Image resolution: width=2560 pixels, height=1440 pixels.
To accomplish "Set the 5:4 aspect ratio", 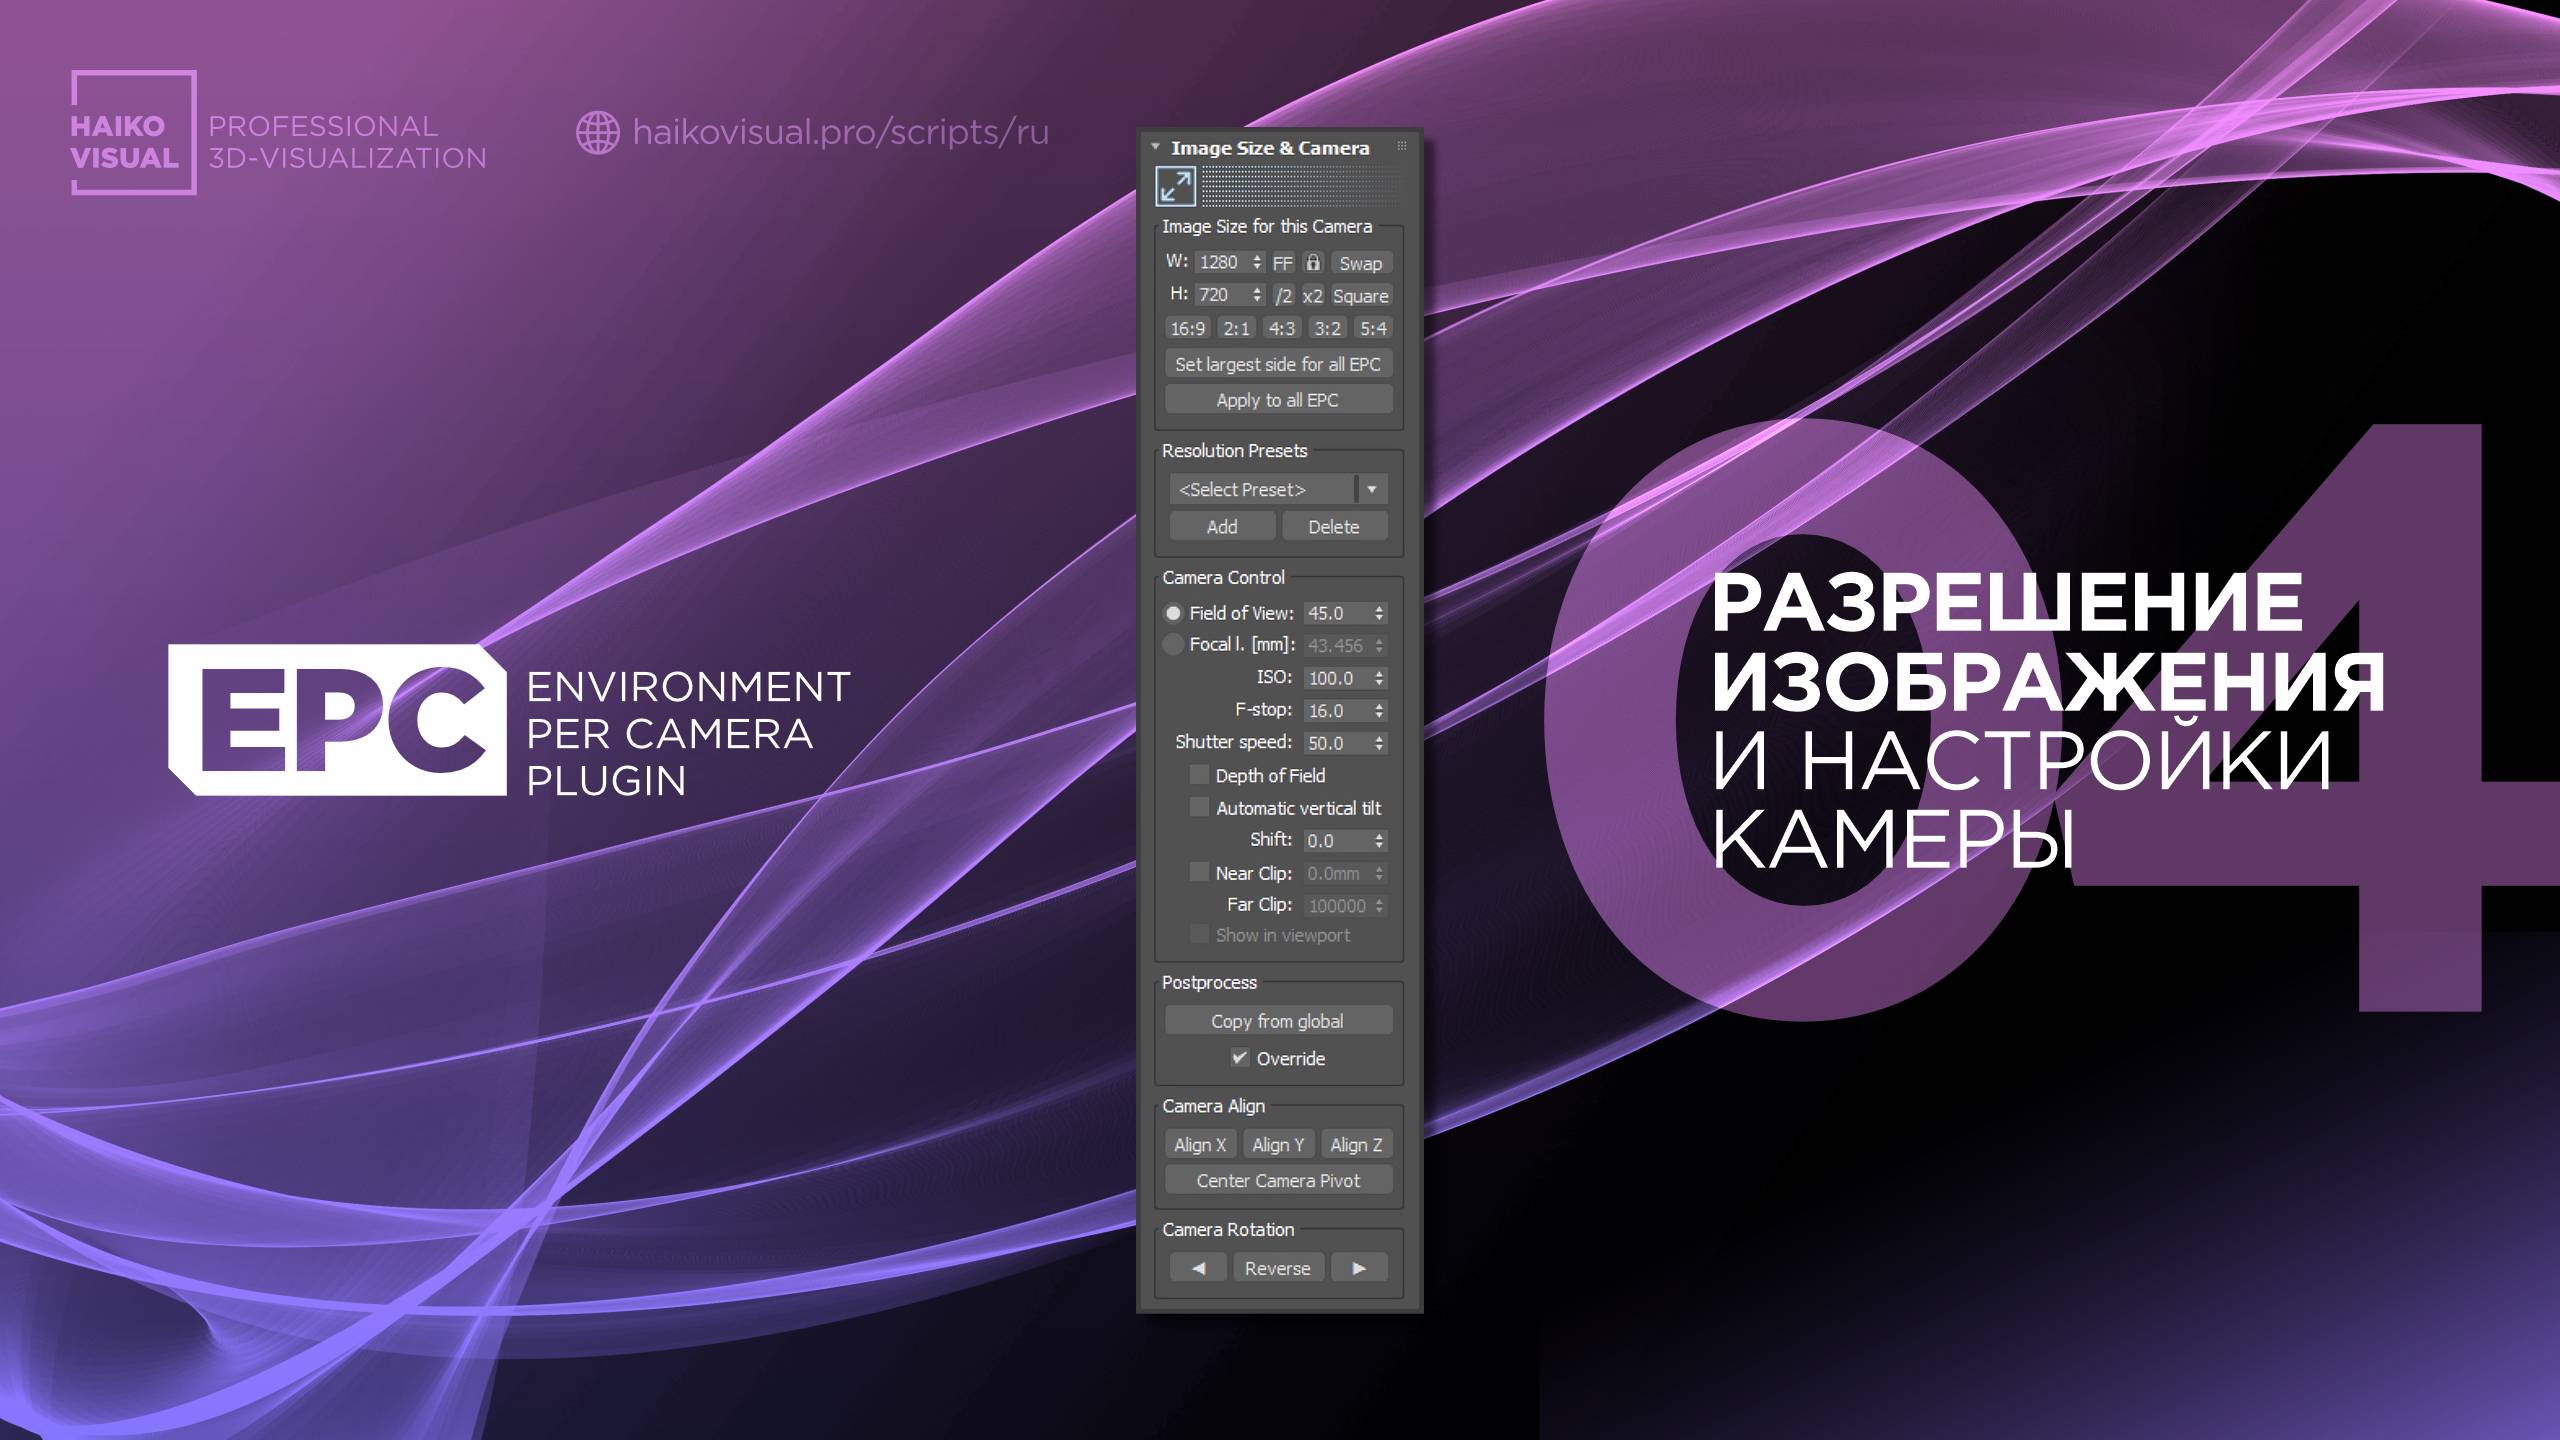I will (1373, 328).
